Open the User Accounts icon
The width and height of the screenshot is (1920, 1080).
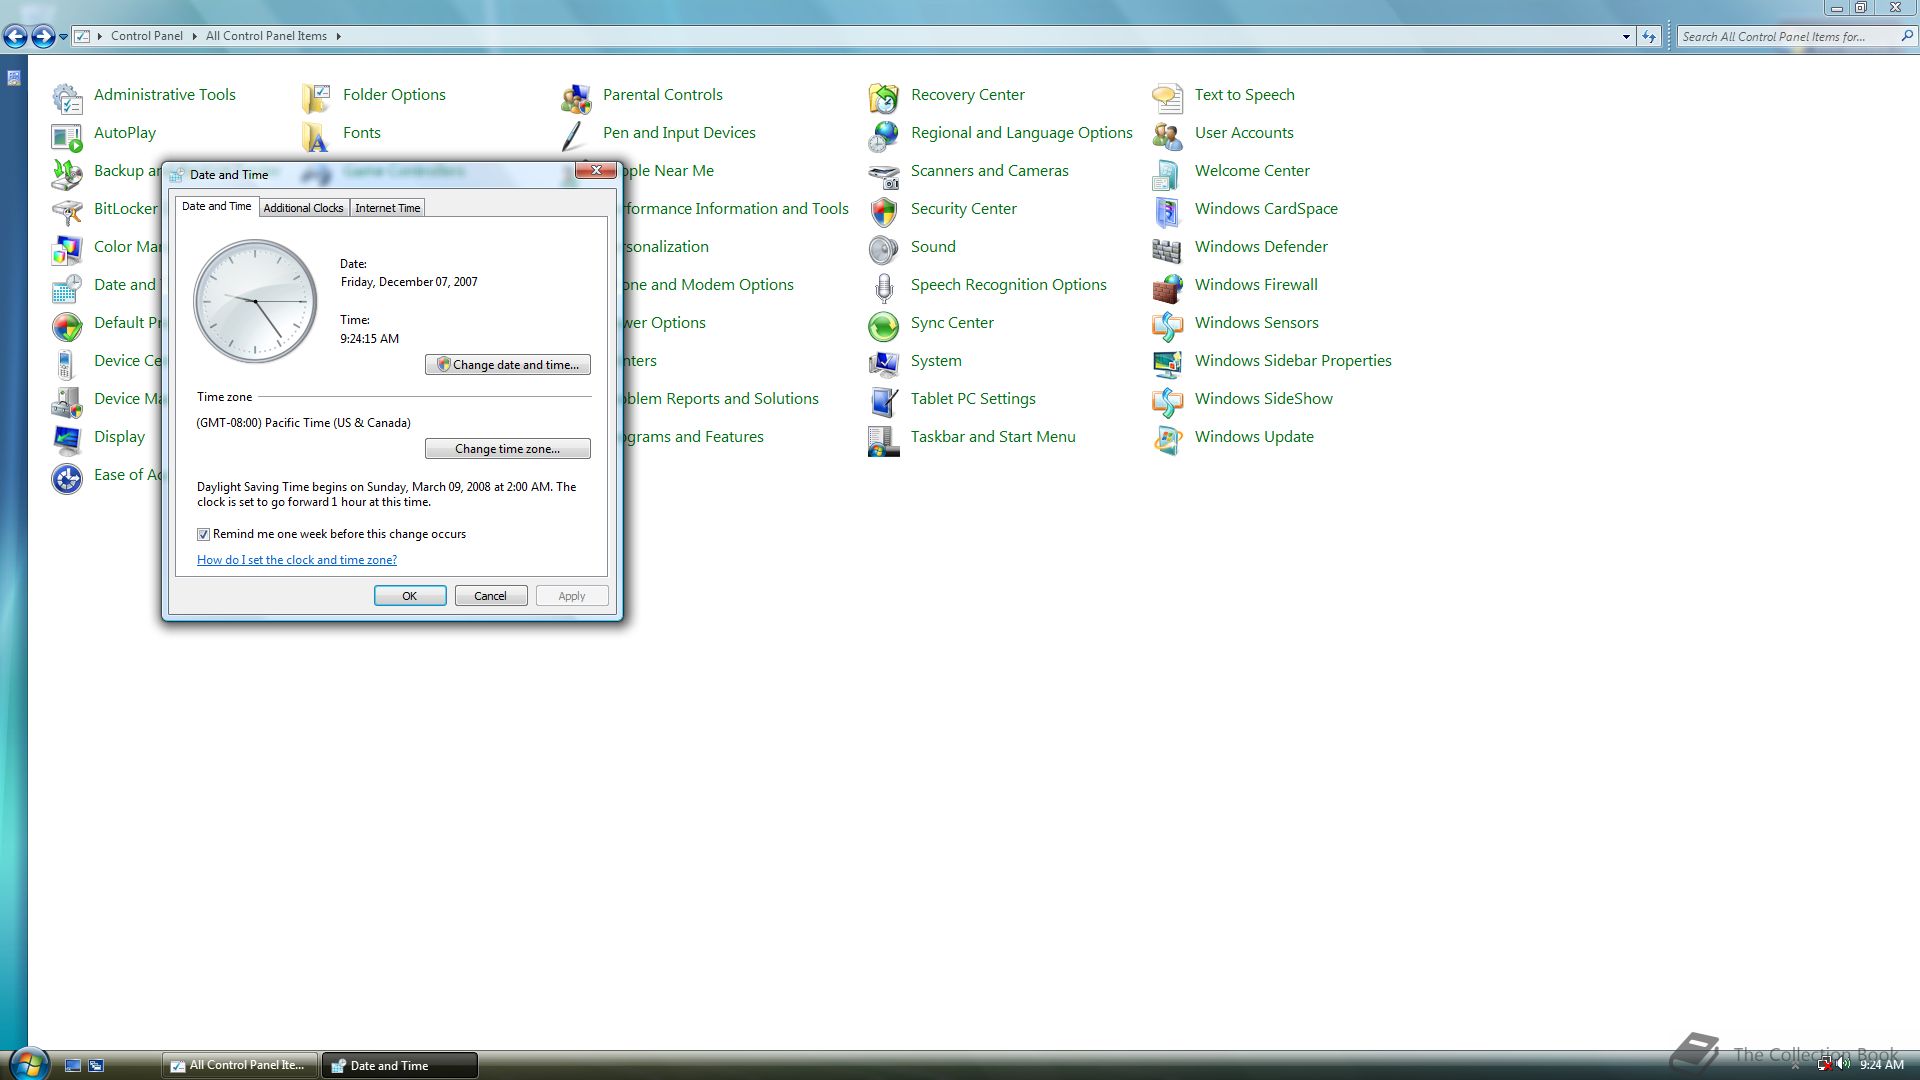pos(1168,136)
